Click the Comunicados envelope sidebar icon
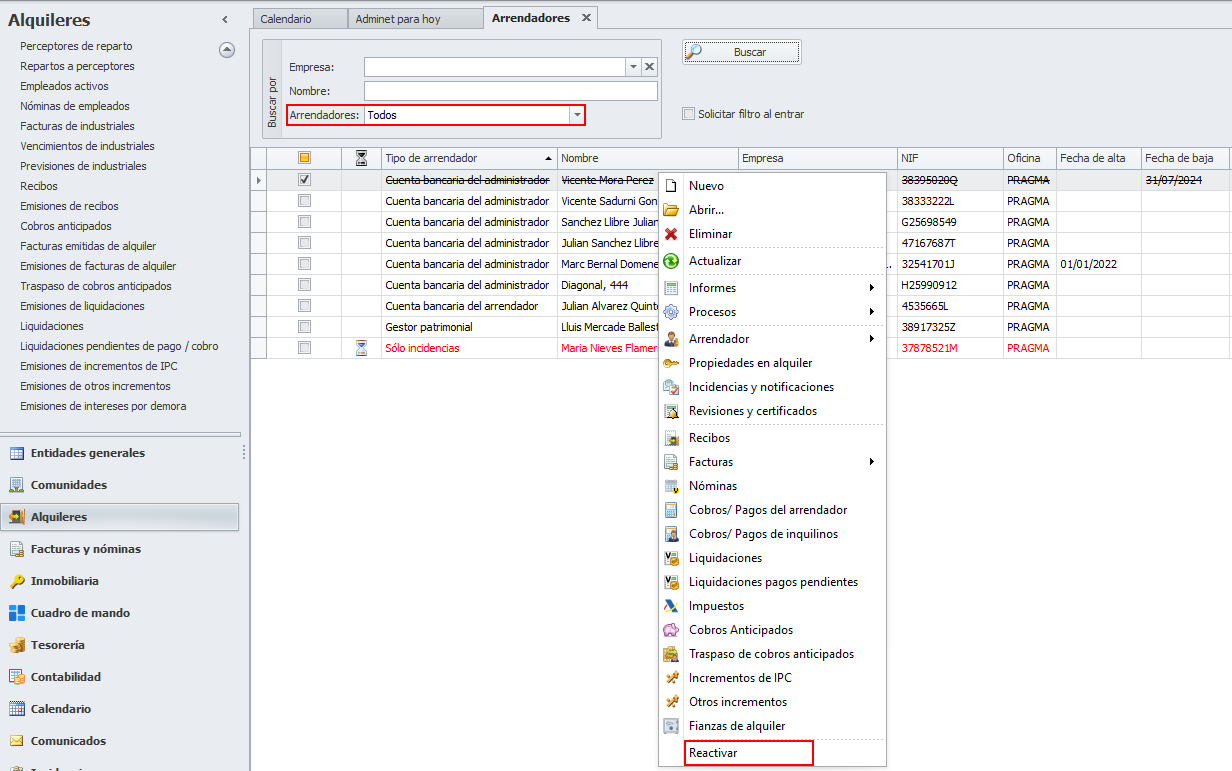Image resolution: width=1232 pixels, height=771 pixels. (x=17, y=741)
